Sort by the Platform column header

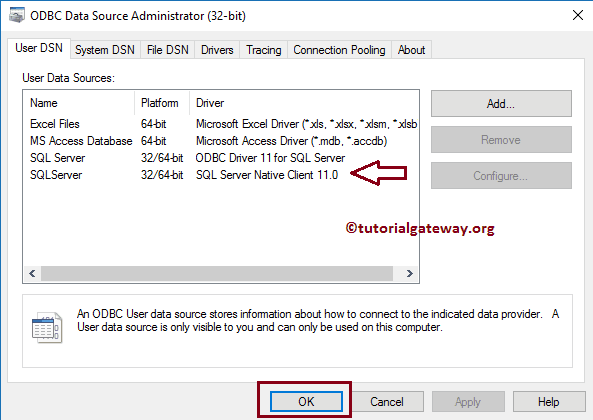pyautogui.click(x=162, y=103)
